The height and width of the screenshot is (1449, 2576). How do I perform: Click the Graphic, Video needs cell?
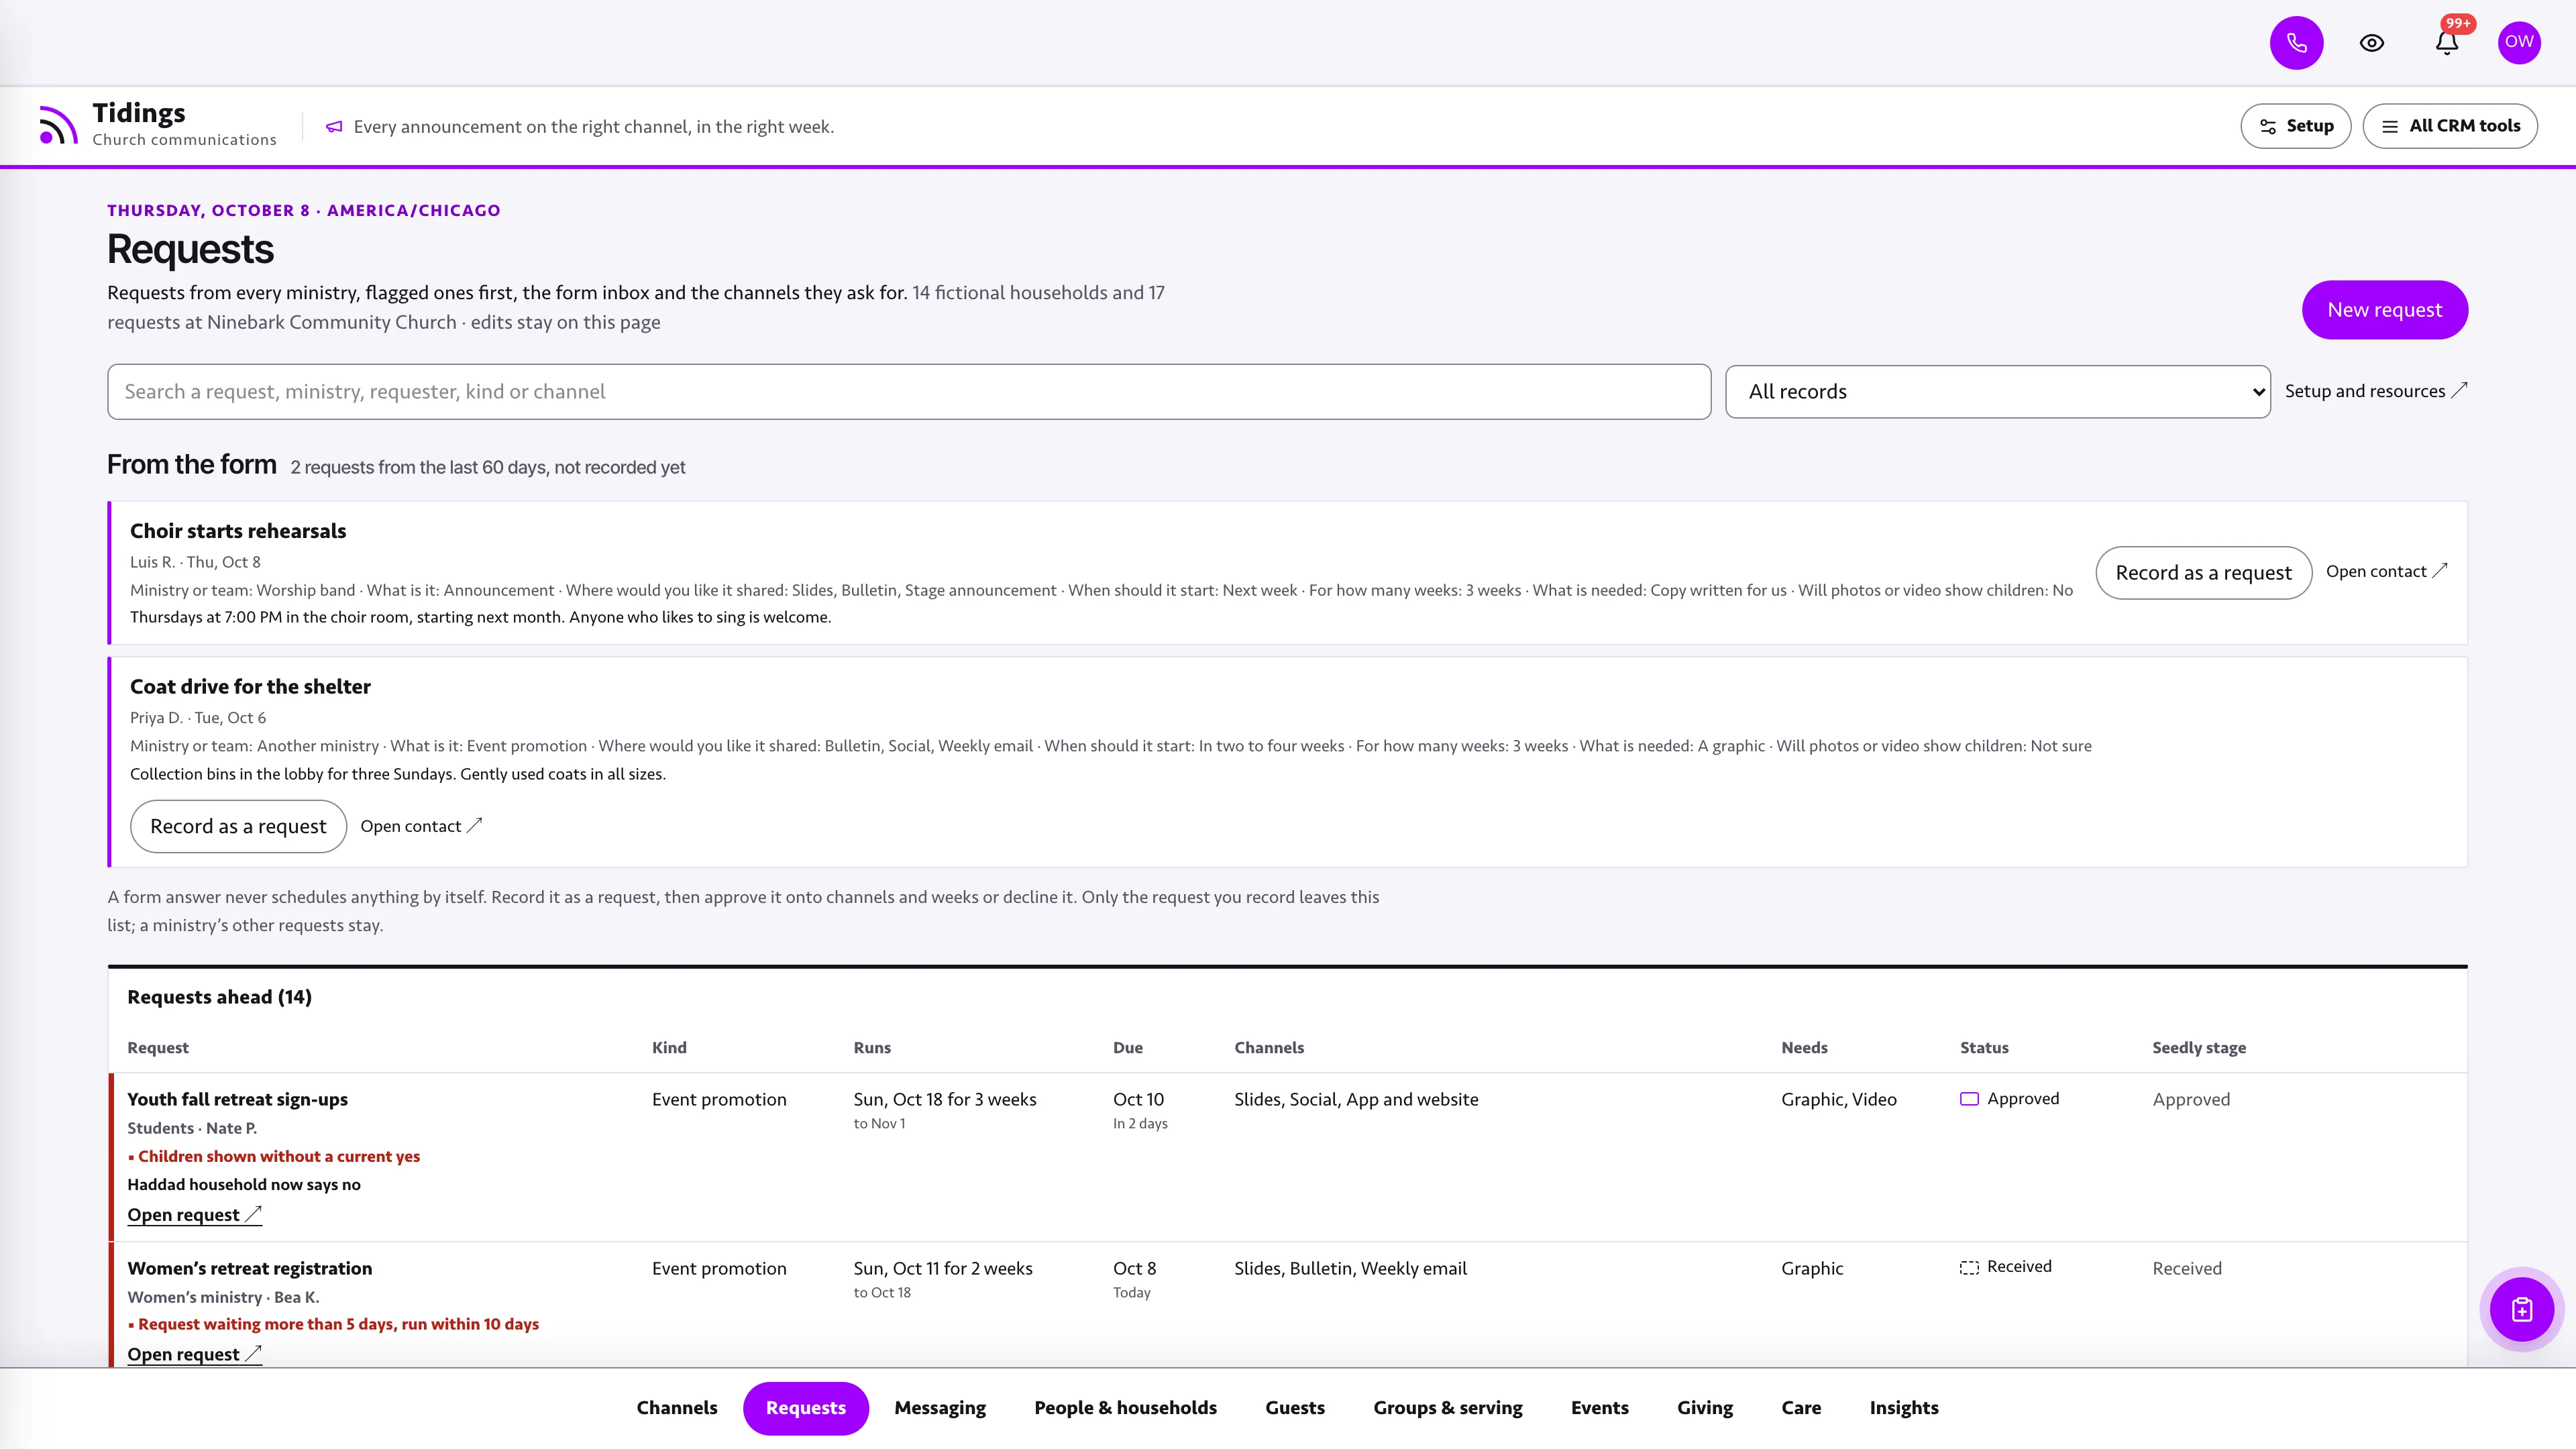coord(1838,1100)
